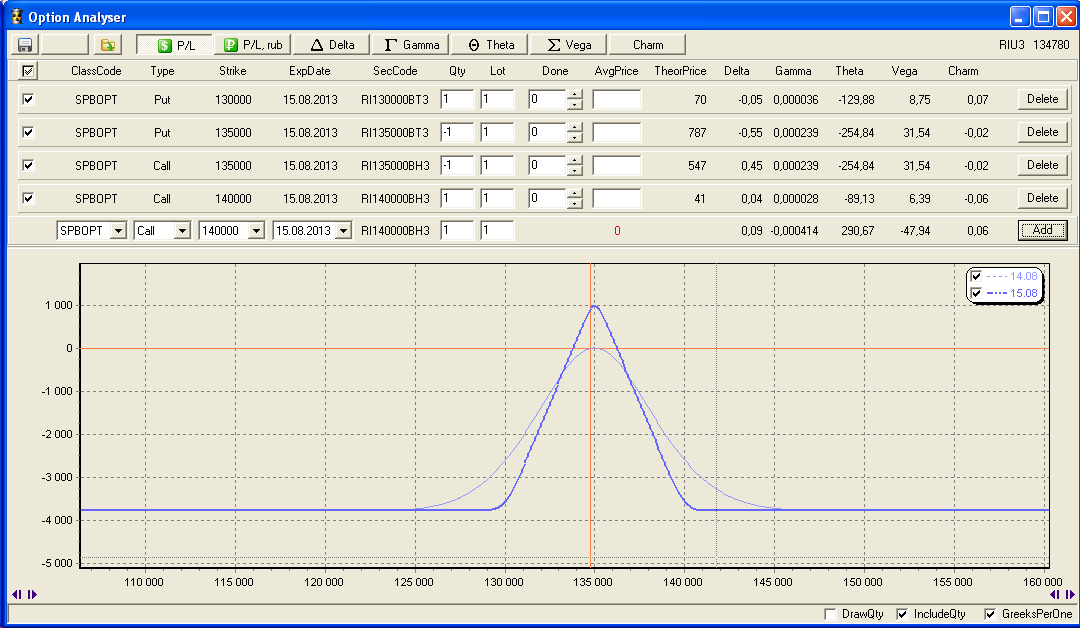Open the Option Analyser title bar icon

point(15,17)
